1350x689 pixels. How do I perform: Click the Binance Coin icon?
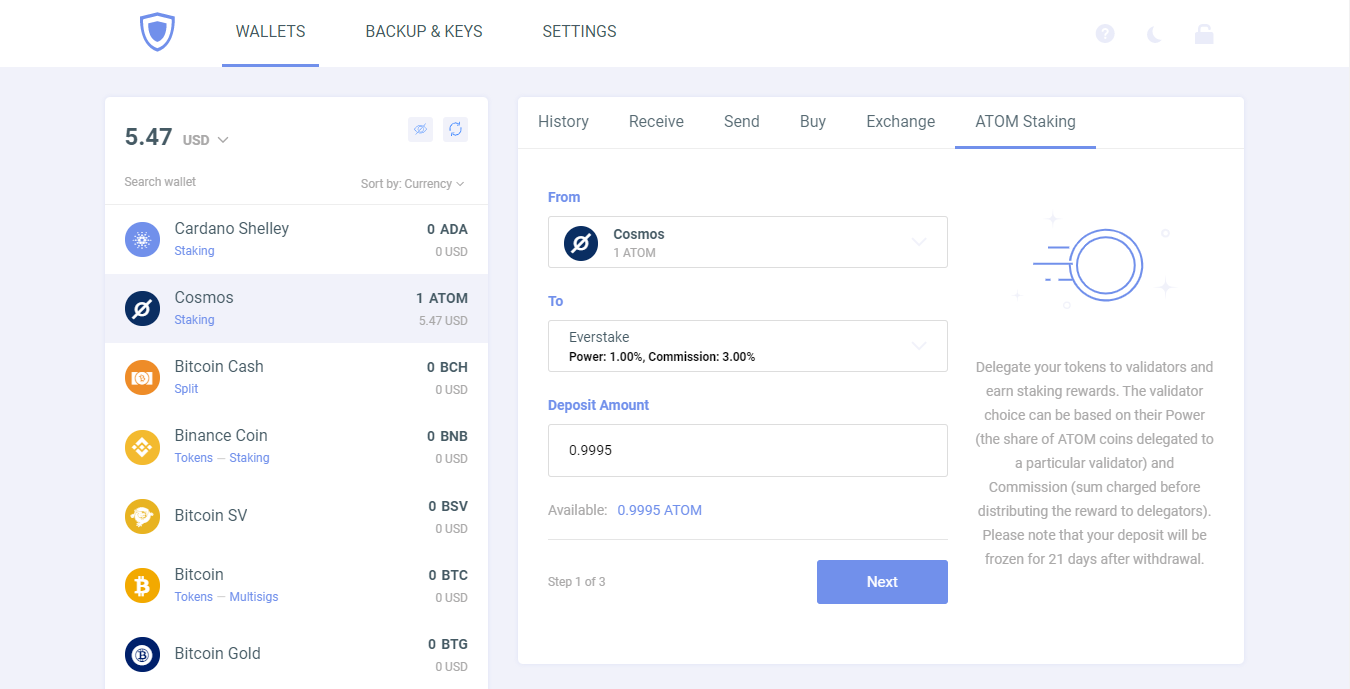pyautogui.click(x=142, y=447)
